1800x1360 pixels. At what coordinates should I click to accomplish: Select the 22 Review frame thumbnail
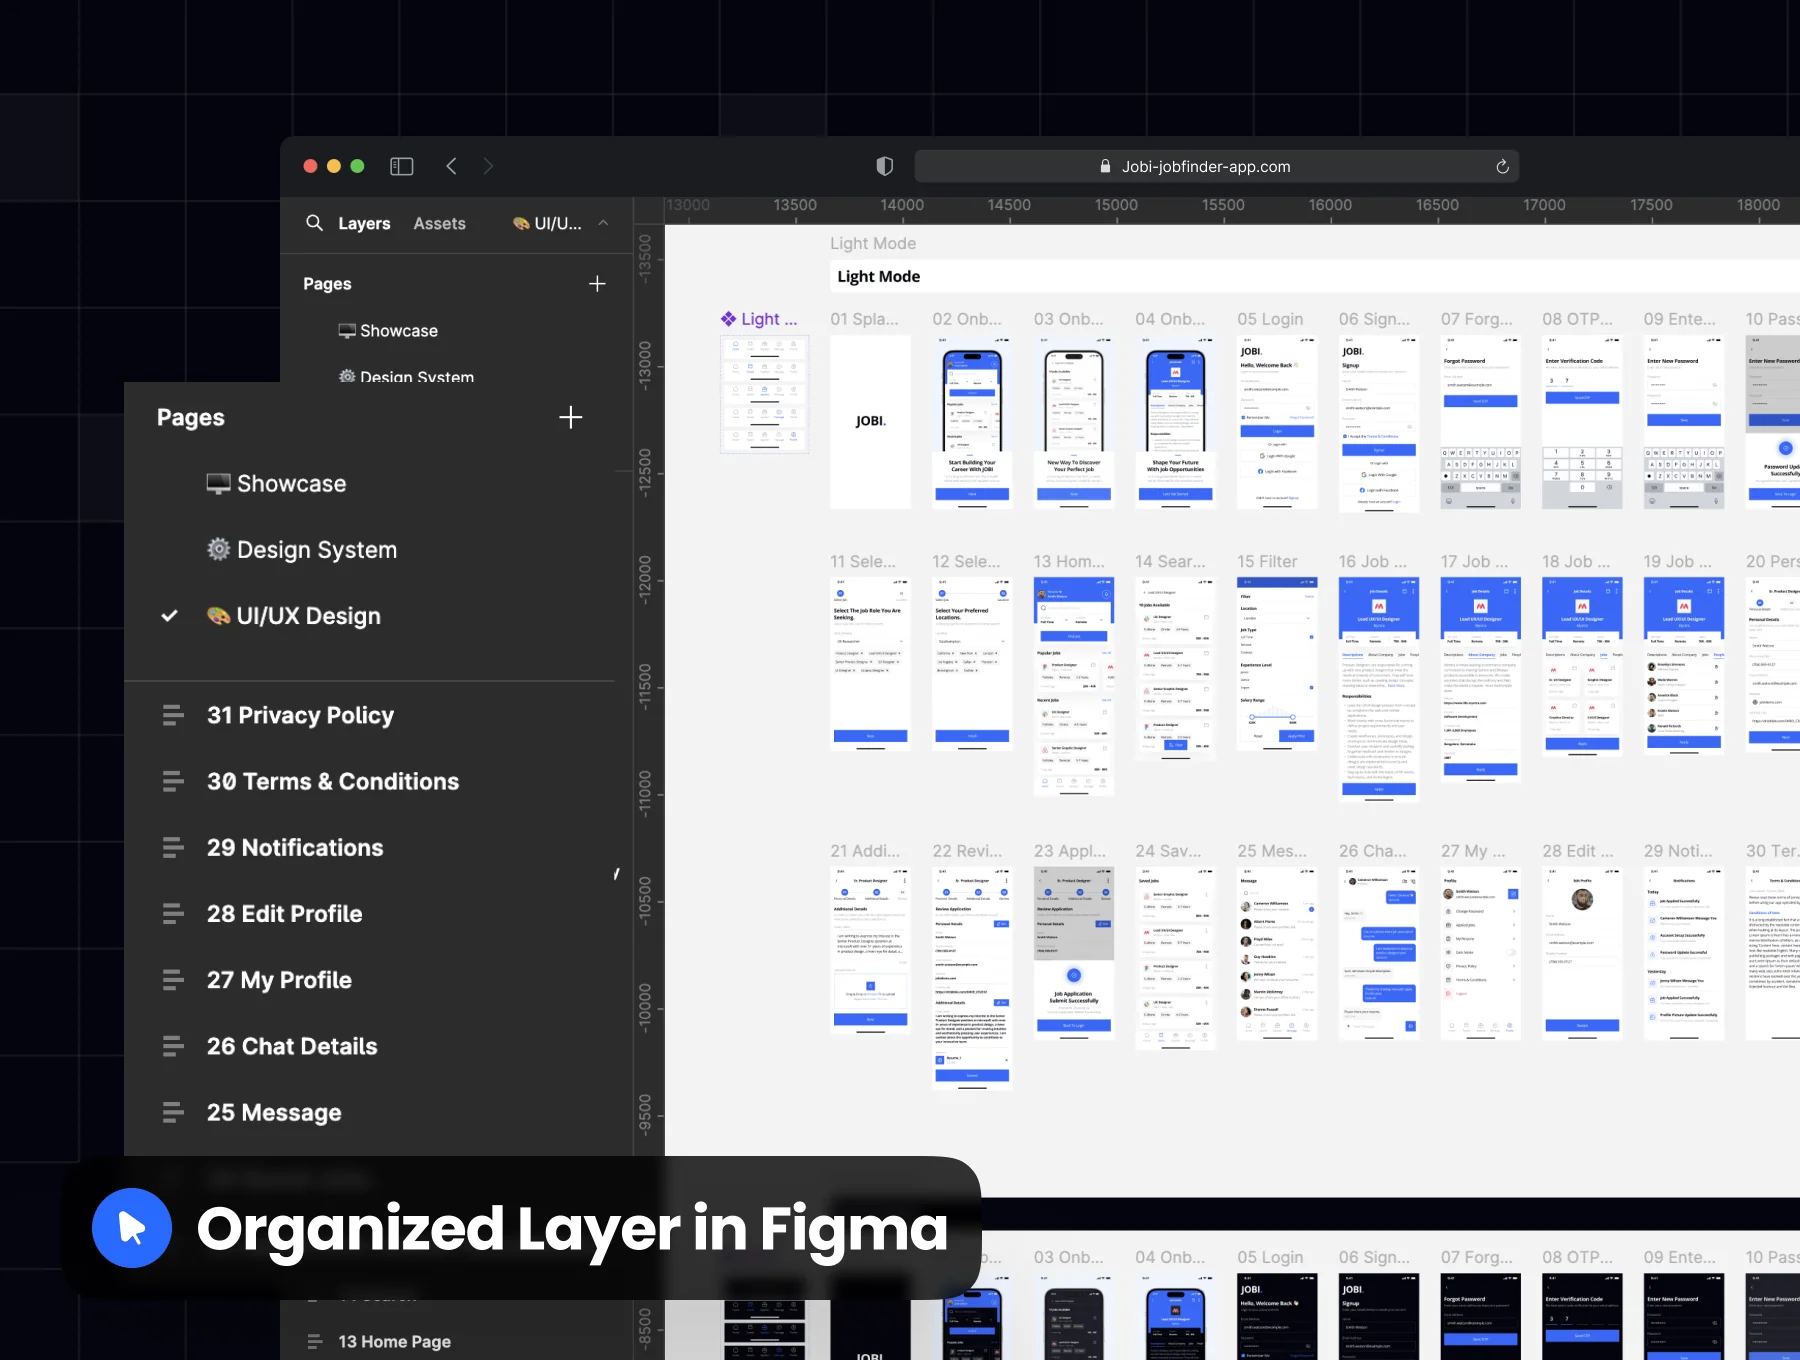(x=972, y=977)
